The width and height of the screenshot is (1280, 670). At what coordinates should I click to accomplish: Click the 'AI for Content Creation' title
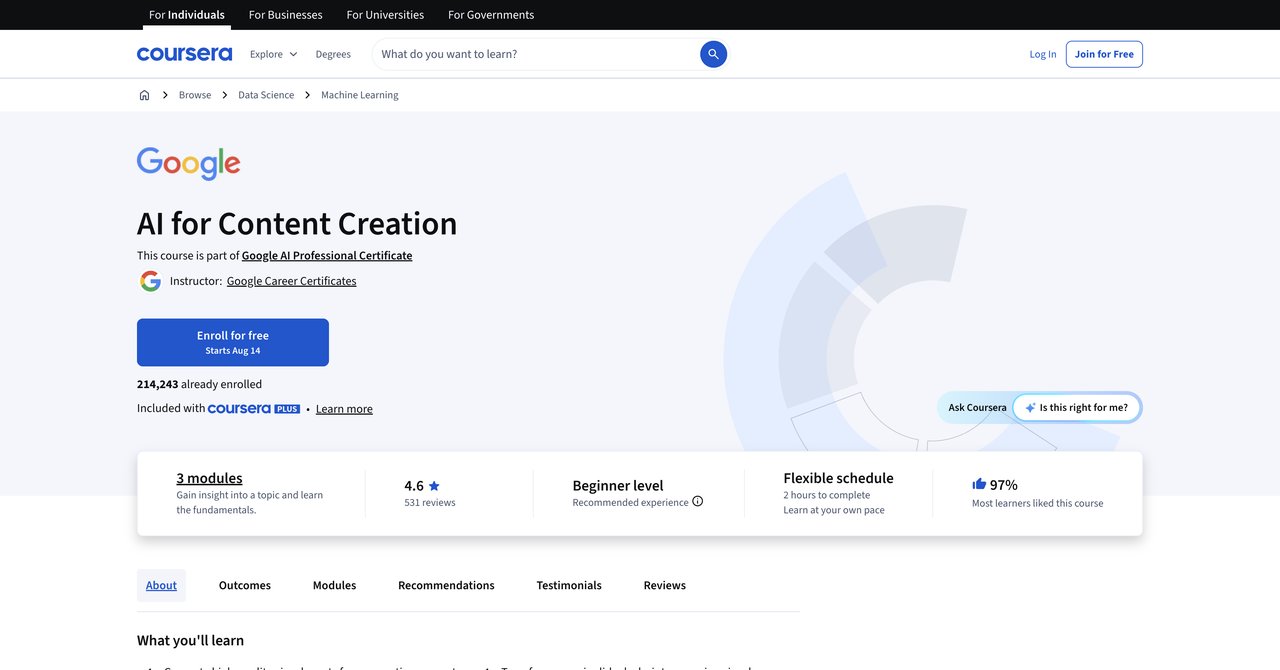(x=297, y=223)
